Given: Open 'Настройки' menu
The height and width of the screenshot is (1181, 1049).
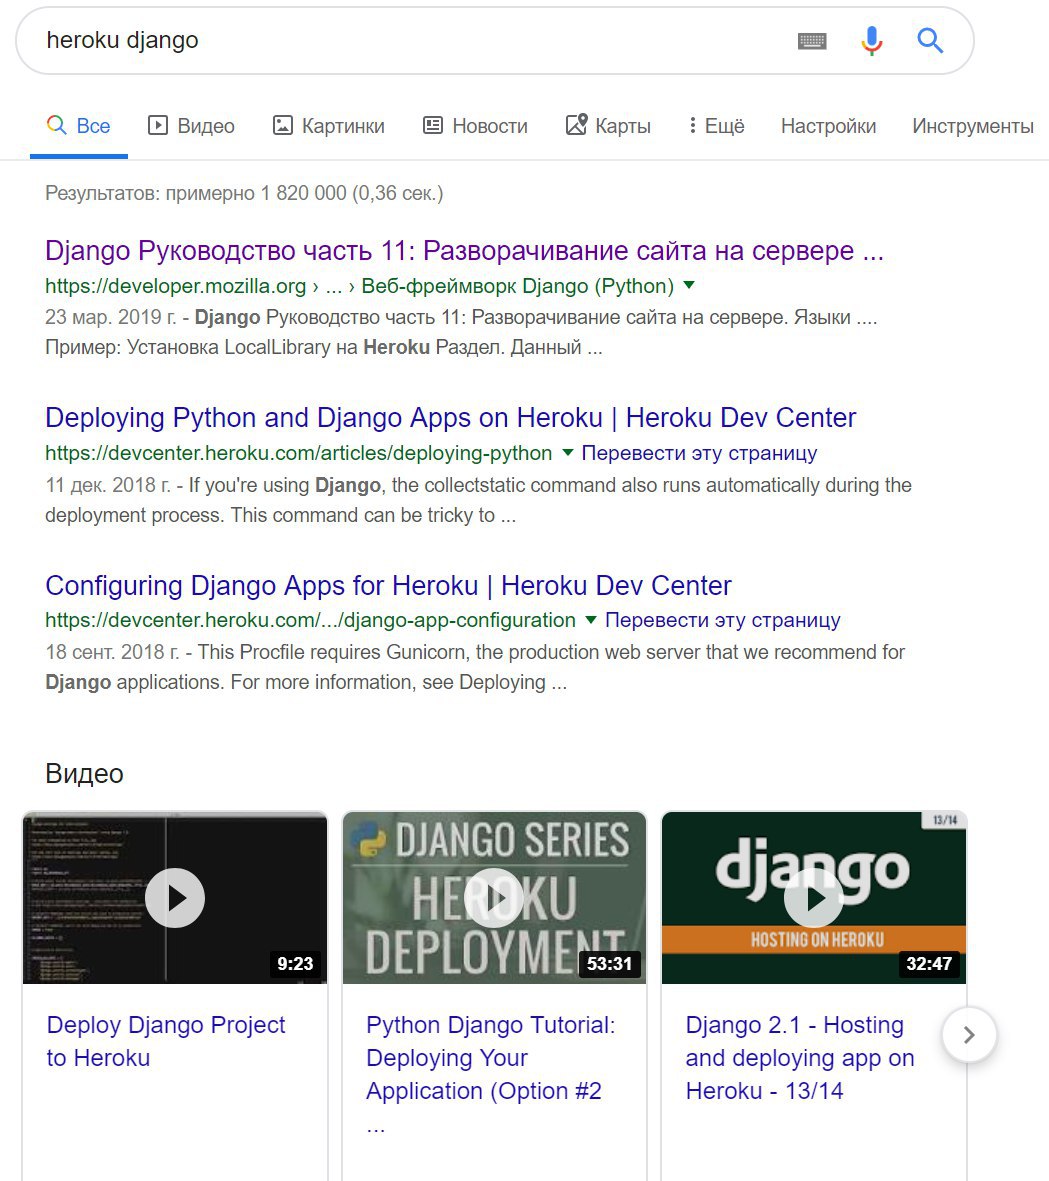Looking at the screenshot, I should coord(828,126).
